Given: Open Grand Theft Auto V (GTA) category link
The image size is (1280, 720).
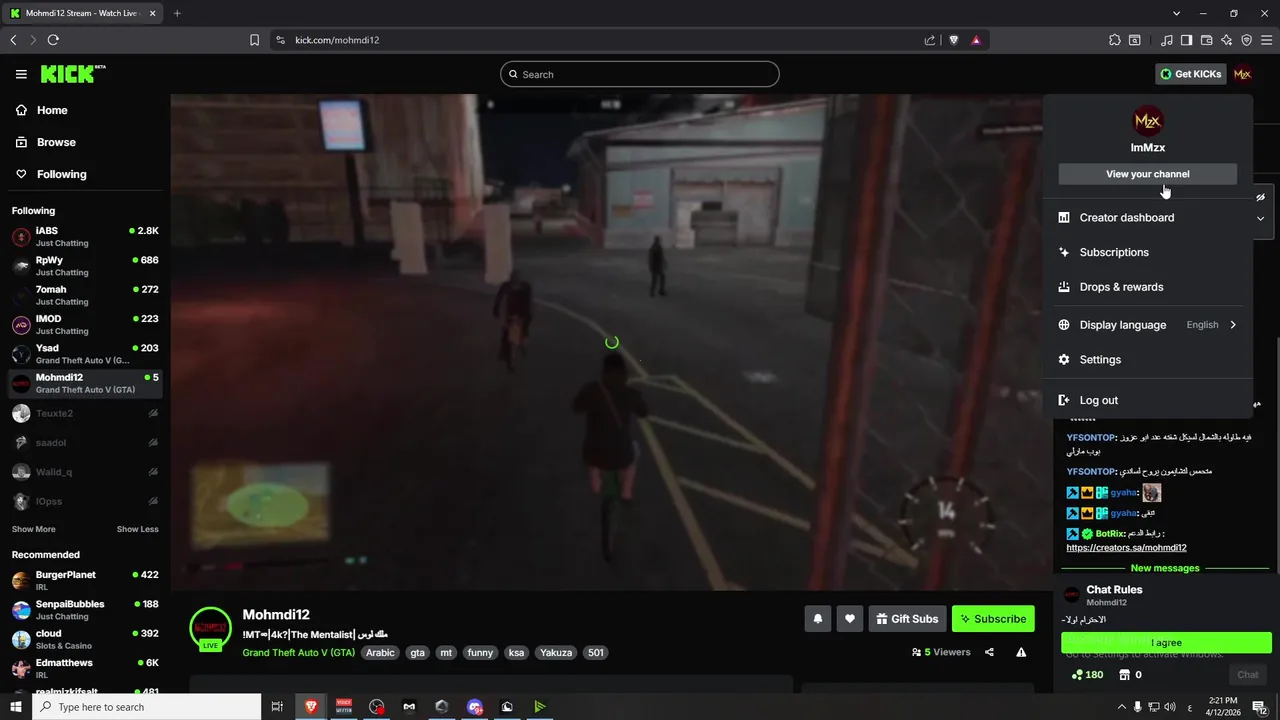Looking at the screenshot, I should pos(298,653).
